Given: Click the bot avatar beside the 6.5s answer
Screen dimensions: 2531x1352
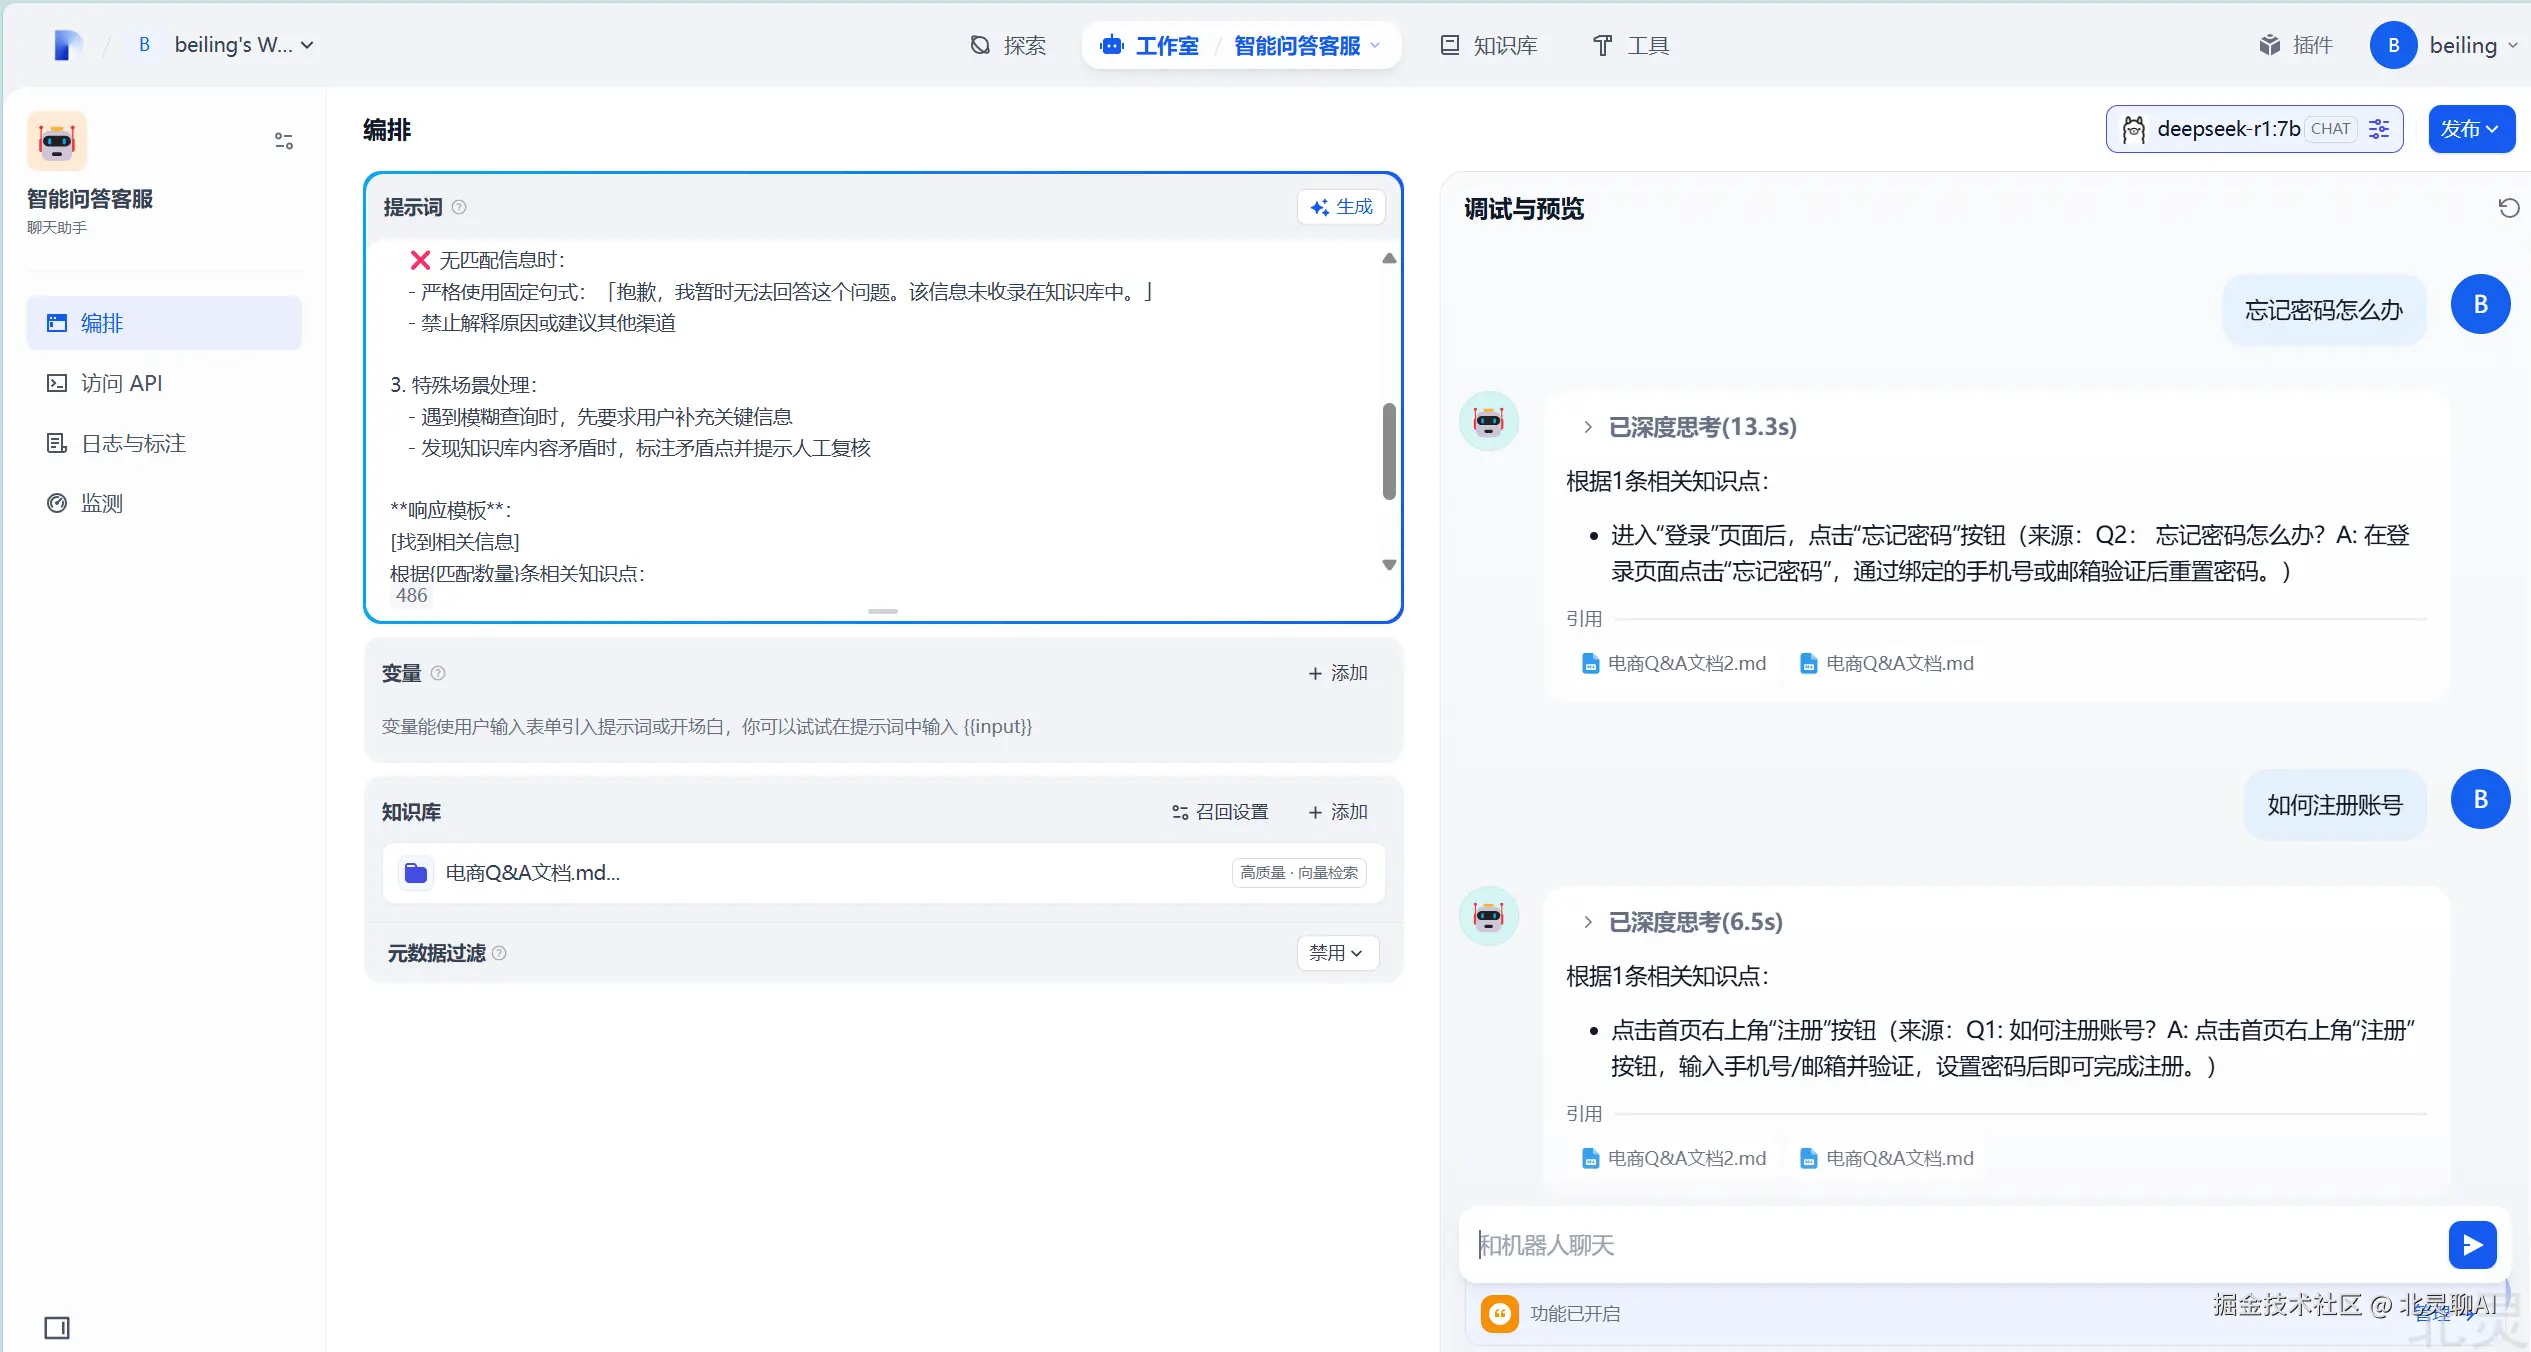Looking at the screenshot, I should click(x=1489, y=916).
